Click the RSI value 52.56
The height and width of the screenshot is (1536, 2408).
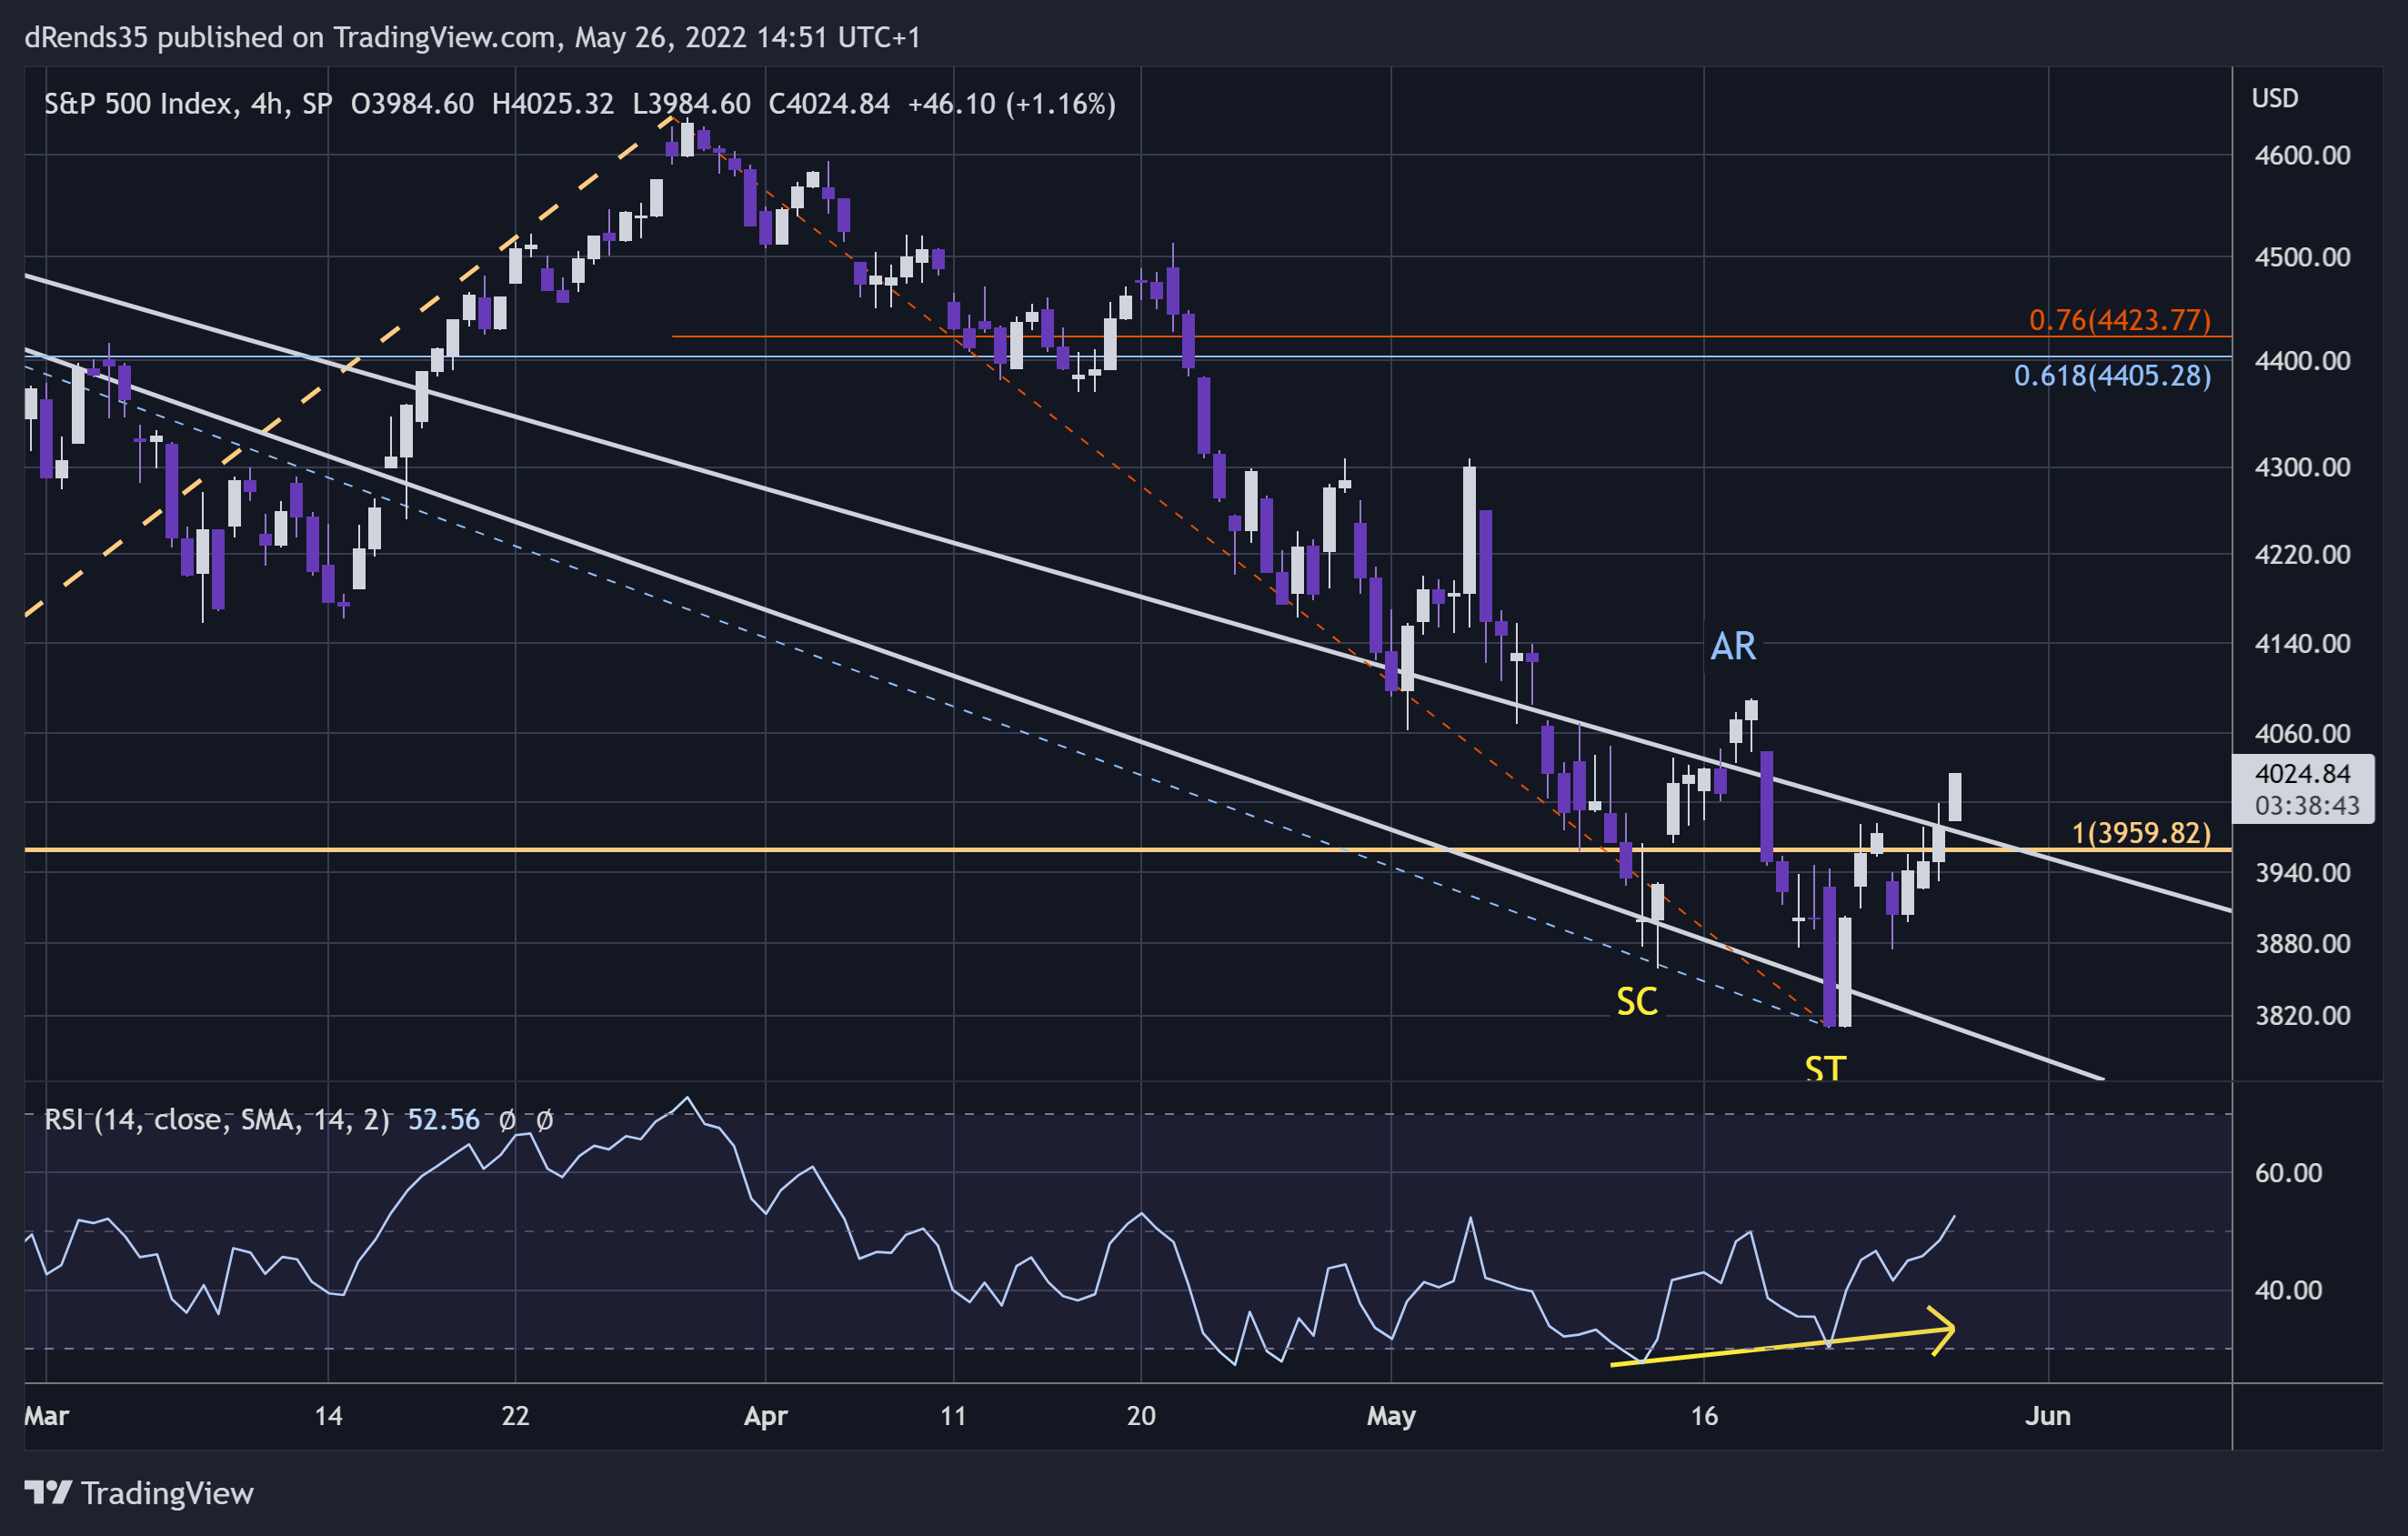tap(443, 1120)
